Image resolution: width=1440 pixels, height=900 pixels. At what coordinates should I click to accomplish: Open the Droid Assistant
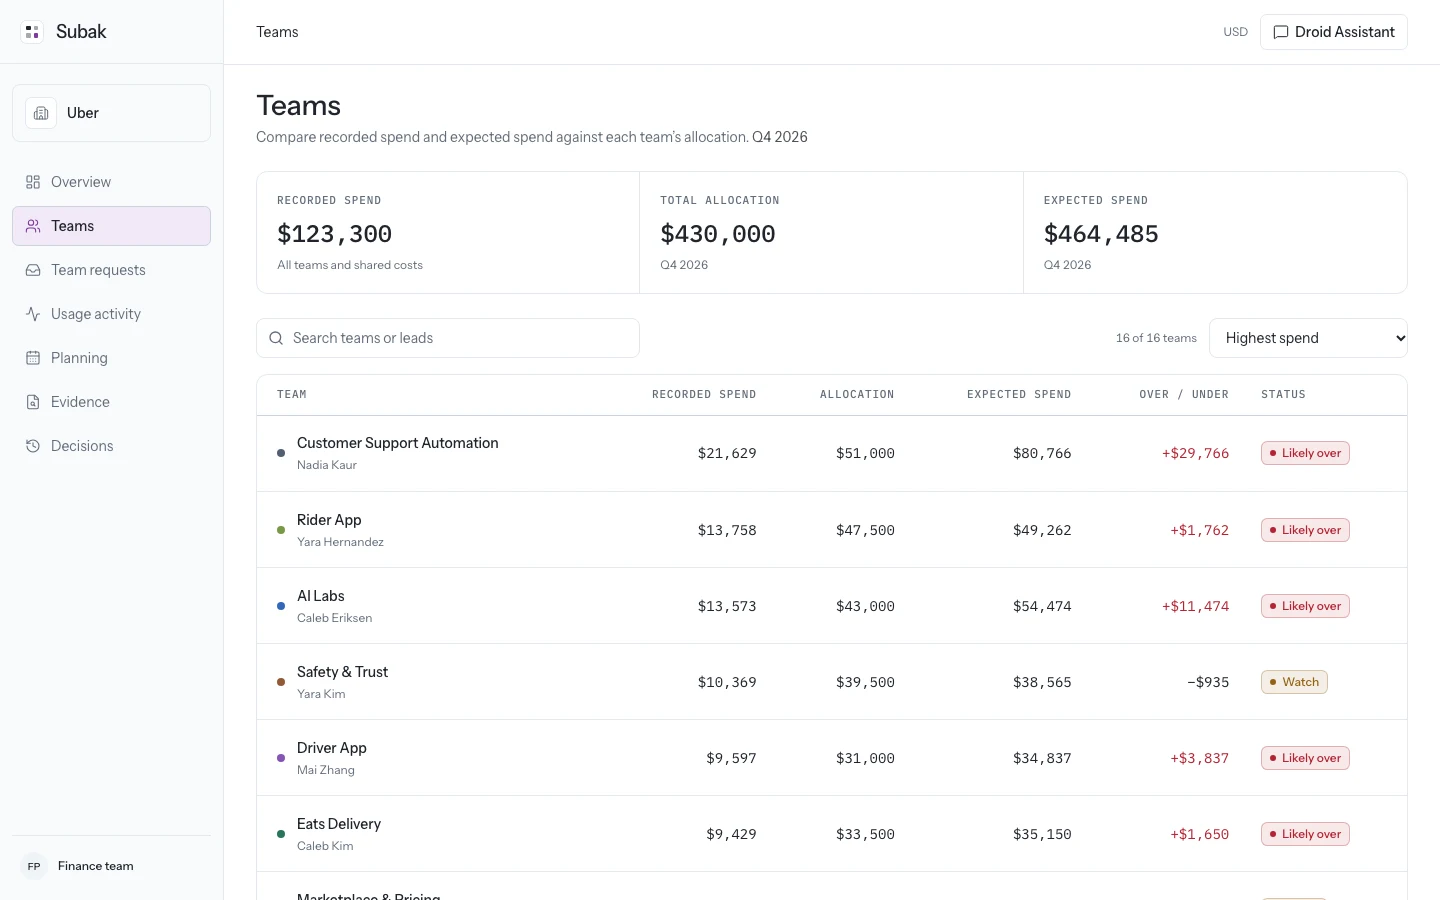1333,32
